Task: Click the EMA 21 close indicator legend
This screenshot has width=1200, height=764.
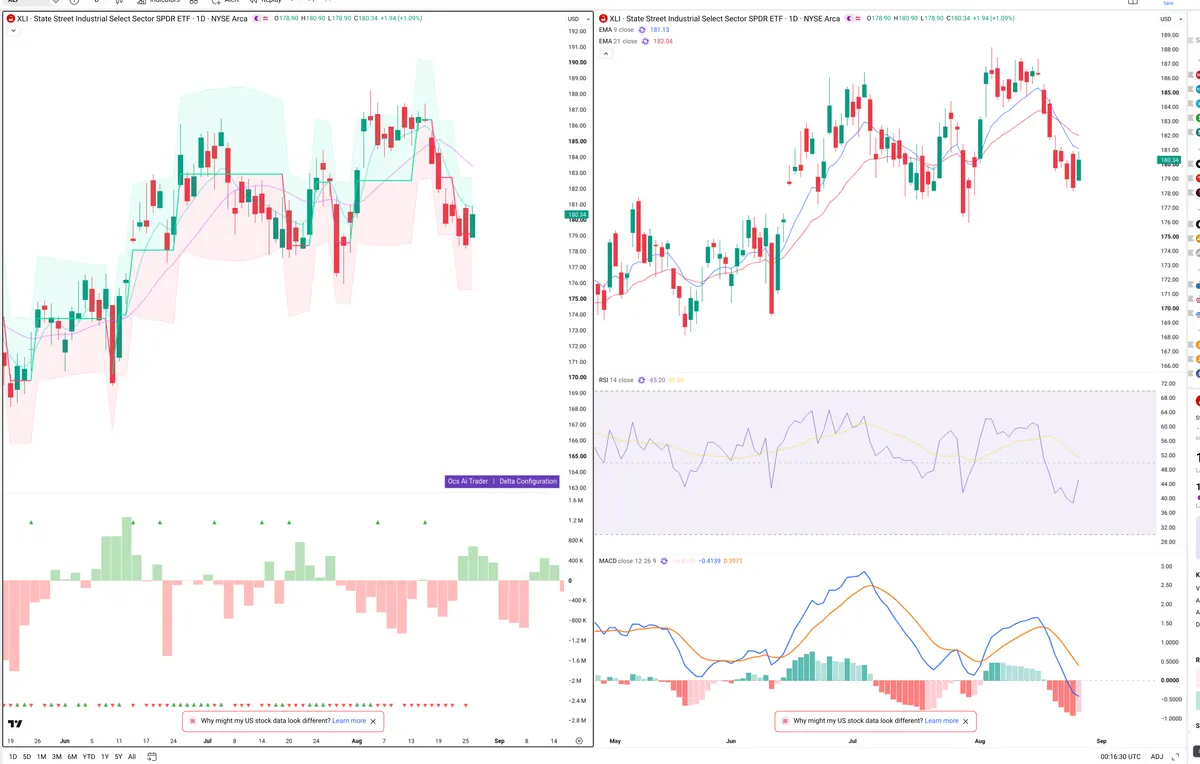Action: coord(617,41)
